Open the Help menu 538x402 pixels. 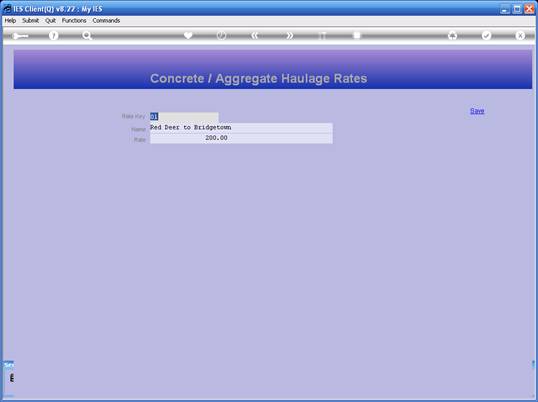(10, 21)
